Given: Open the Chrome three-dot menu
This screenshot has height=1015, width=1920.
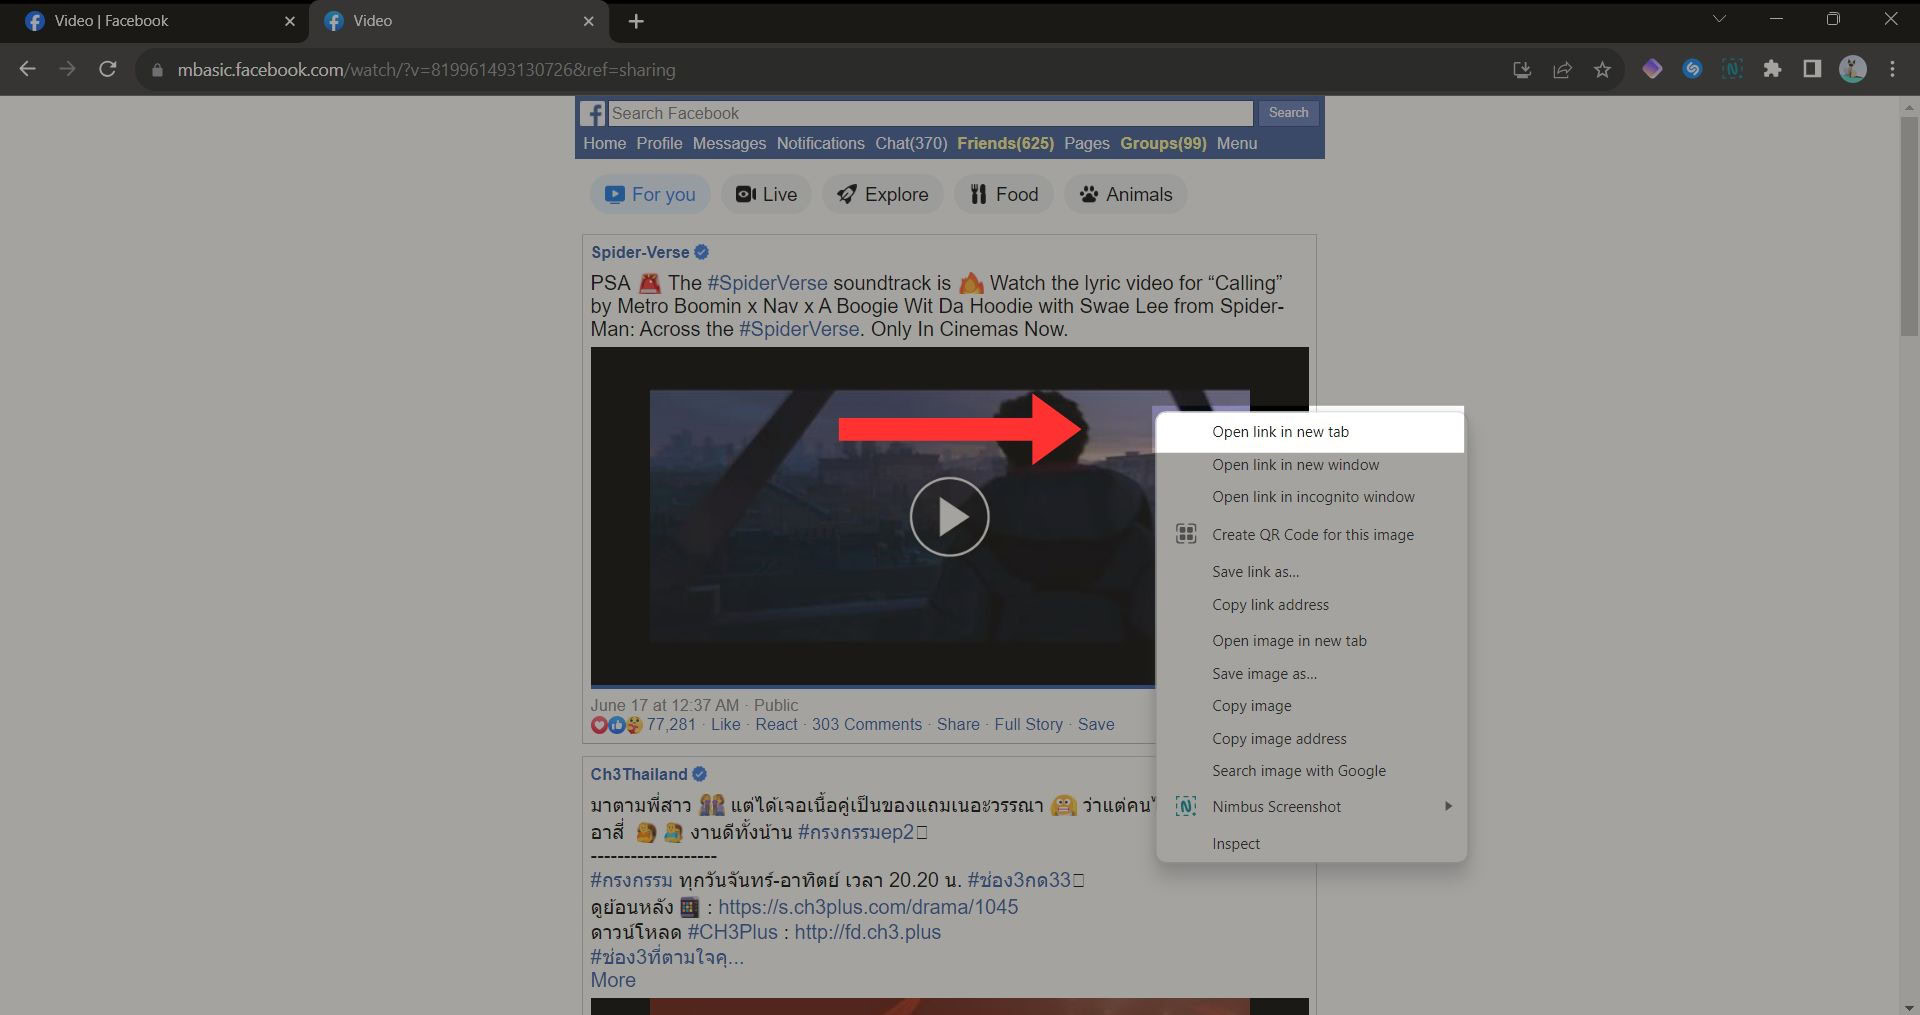Looking at the screenshot, I should click(x=1892, y=69).
